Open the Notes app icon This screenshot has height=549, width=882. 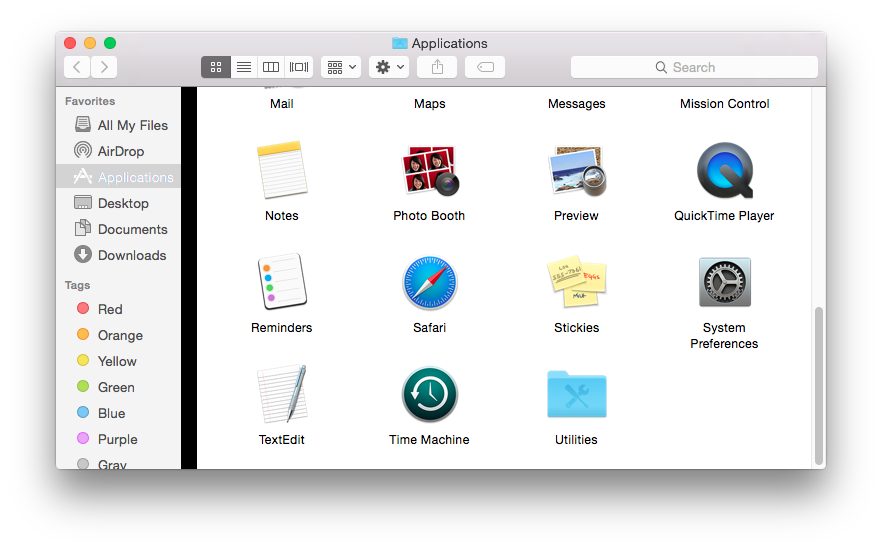click(282, 170)
